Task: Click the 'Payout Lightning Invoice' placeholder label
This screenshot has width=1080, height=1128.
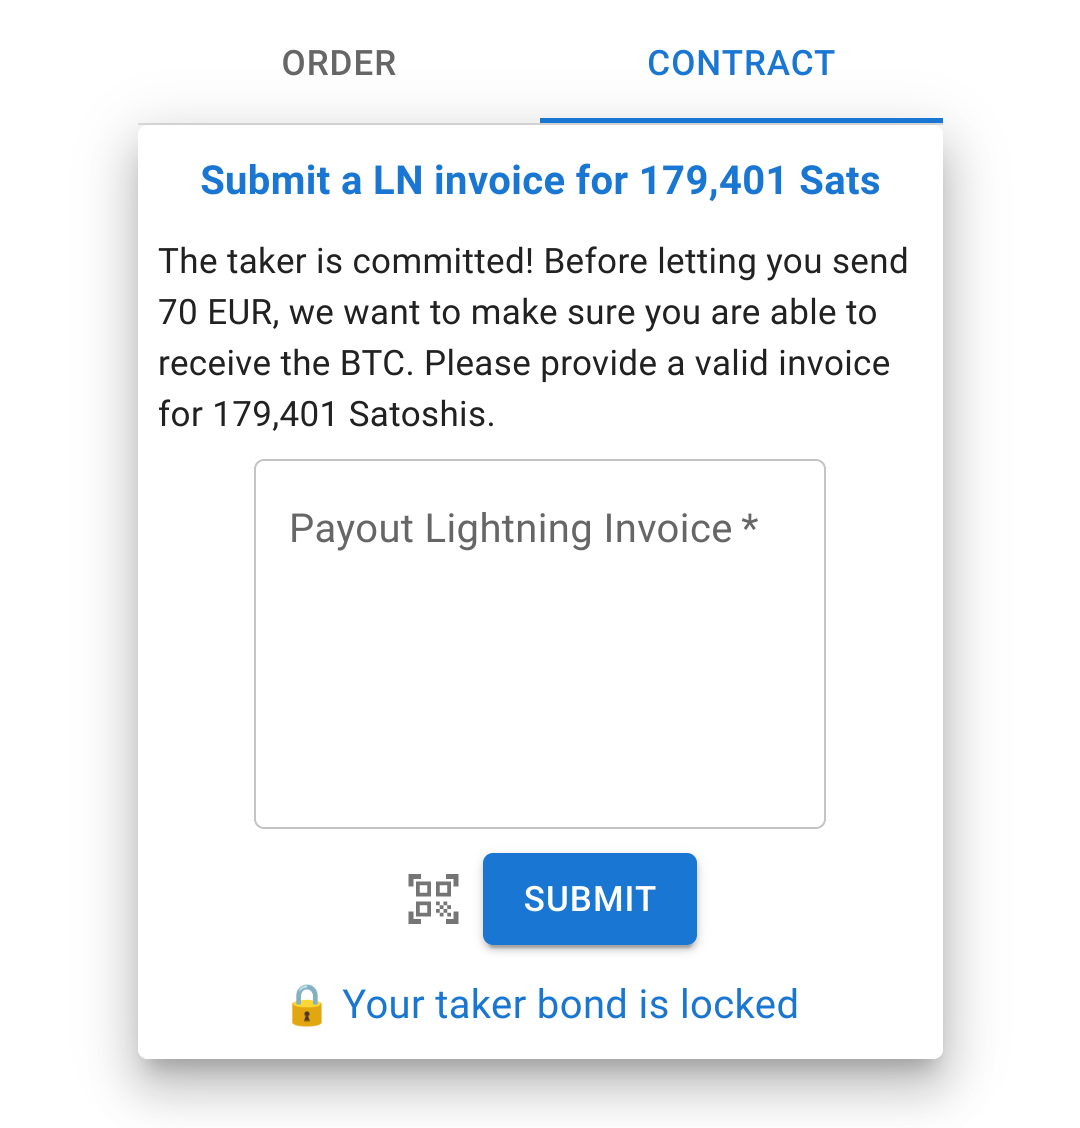Action: 510,529
